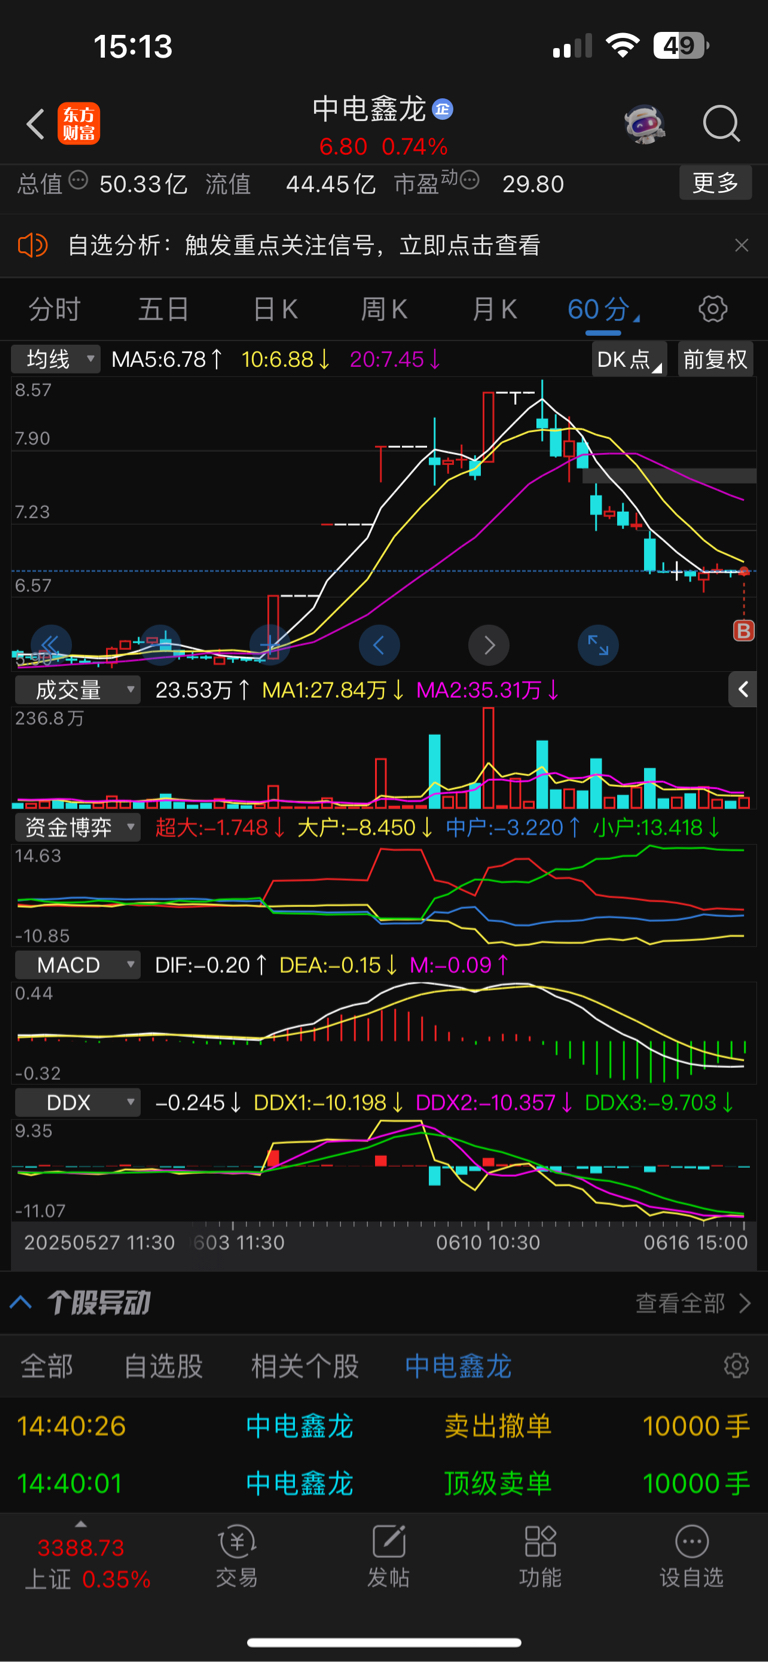Tap the 小户:13.418 value
The width and height of the screenshot is (768, 1662).
[657, 827]
